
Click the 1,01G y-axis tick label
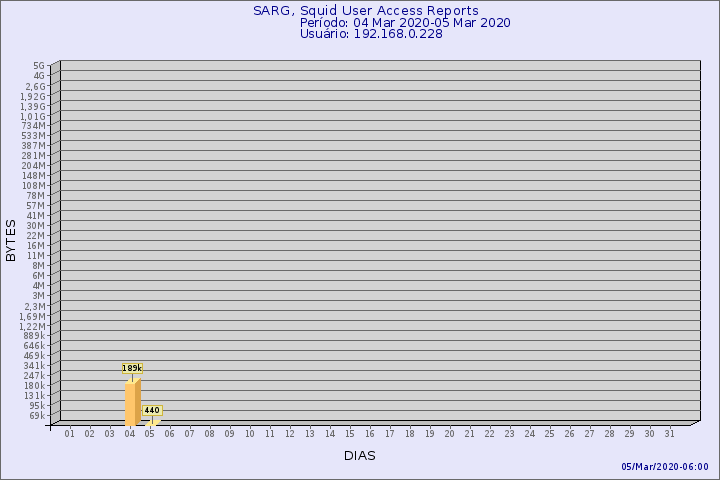[x=34, y=117]
